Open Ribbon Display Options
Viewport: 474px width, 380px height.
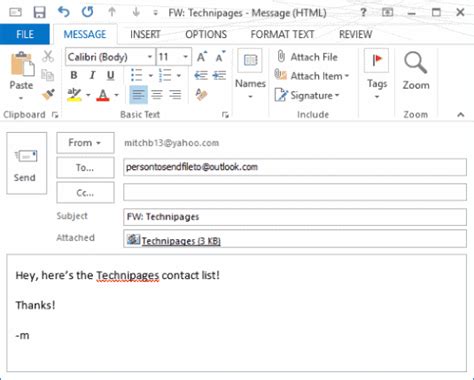pos(387,13)
